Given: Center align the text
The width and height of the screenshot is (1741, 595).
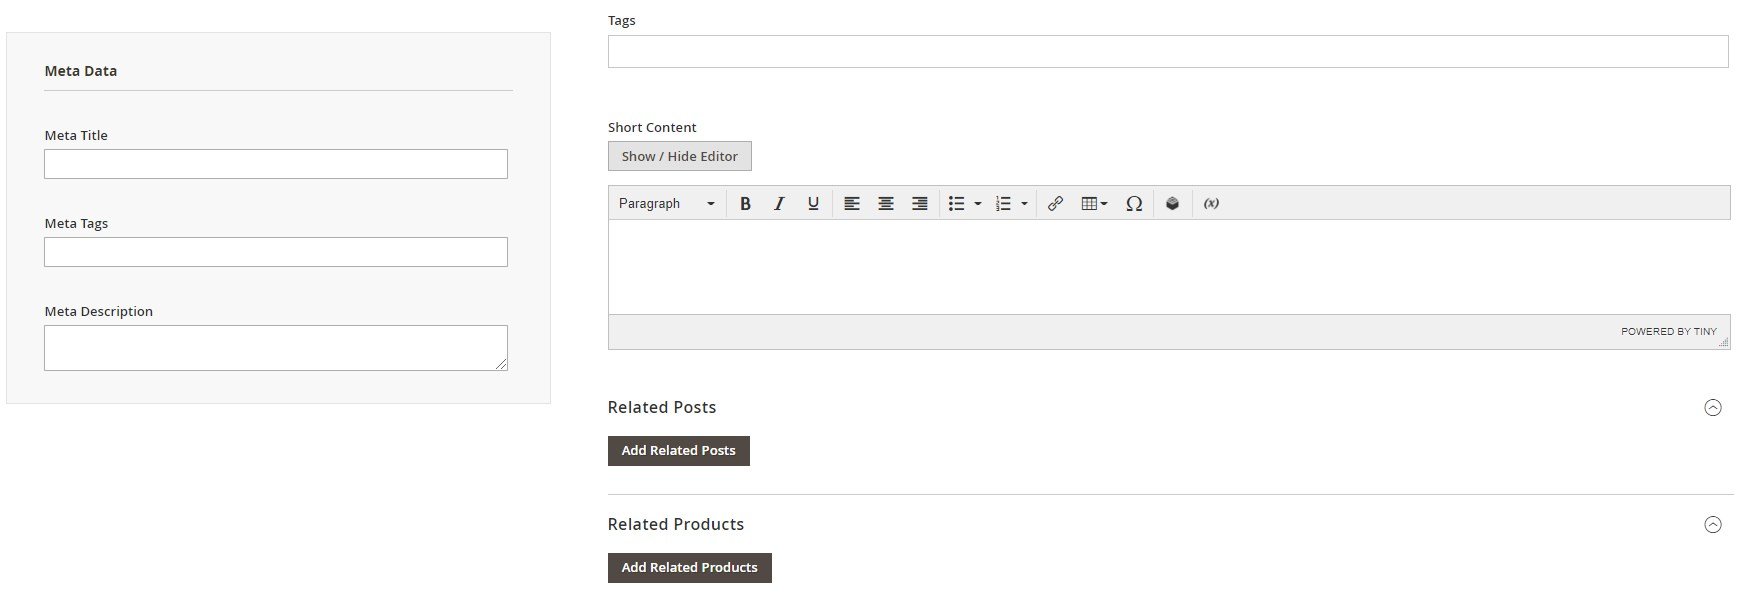Looking at the screenshot, I should pyautogui.click(x=886, y=203).
